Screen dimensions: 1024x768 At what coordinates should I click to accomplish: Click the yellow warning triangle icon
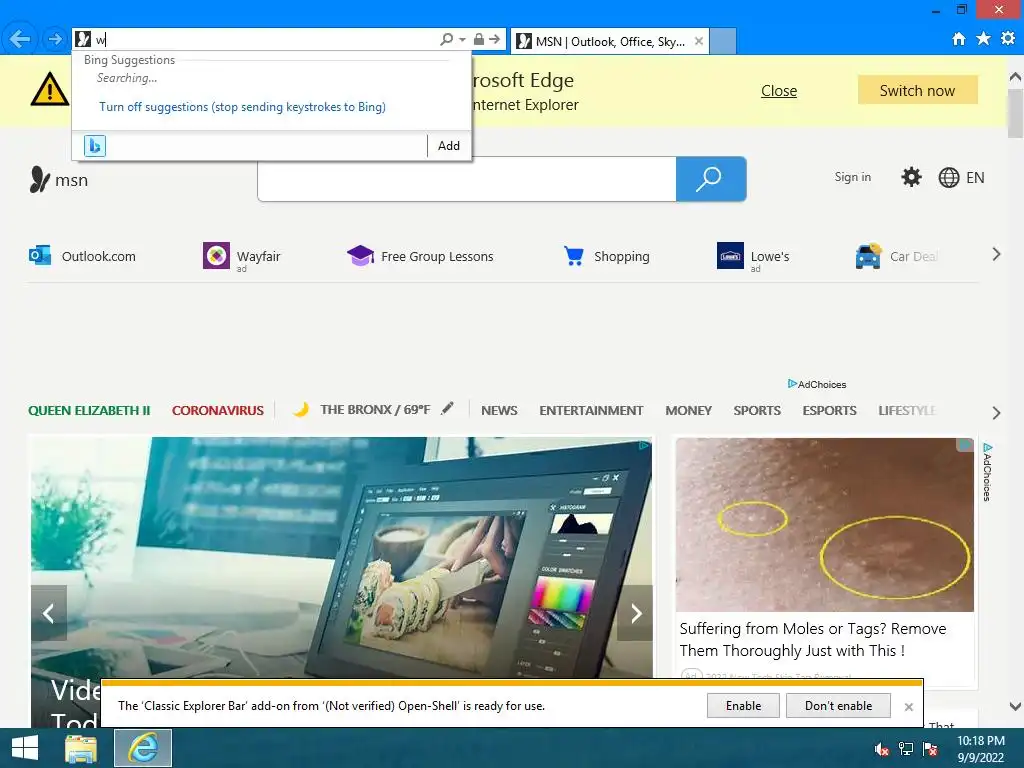(x=50, y=89)
